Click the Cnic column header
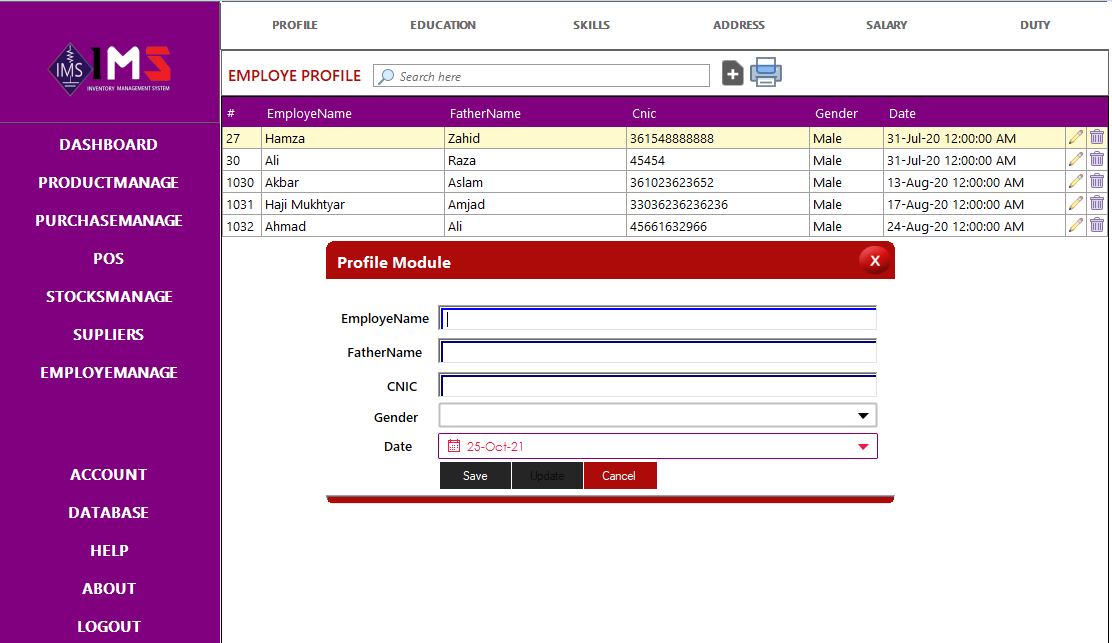This screenshot has height=643, width=1112. [644, 113]
